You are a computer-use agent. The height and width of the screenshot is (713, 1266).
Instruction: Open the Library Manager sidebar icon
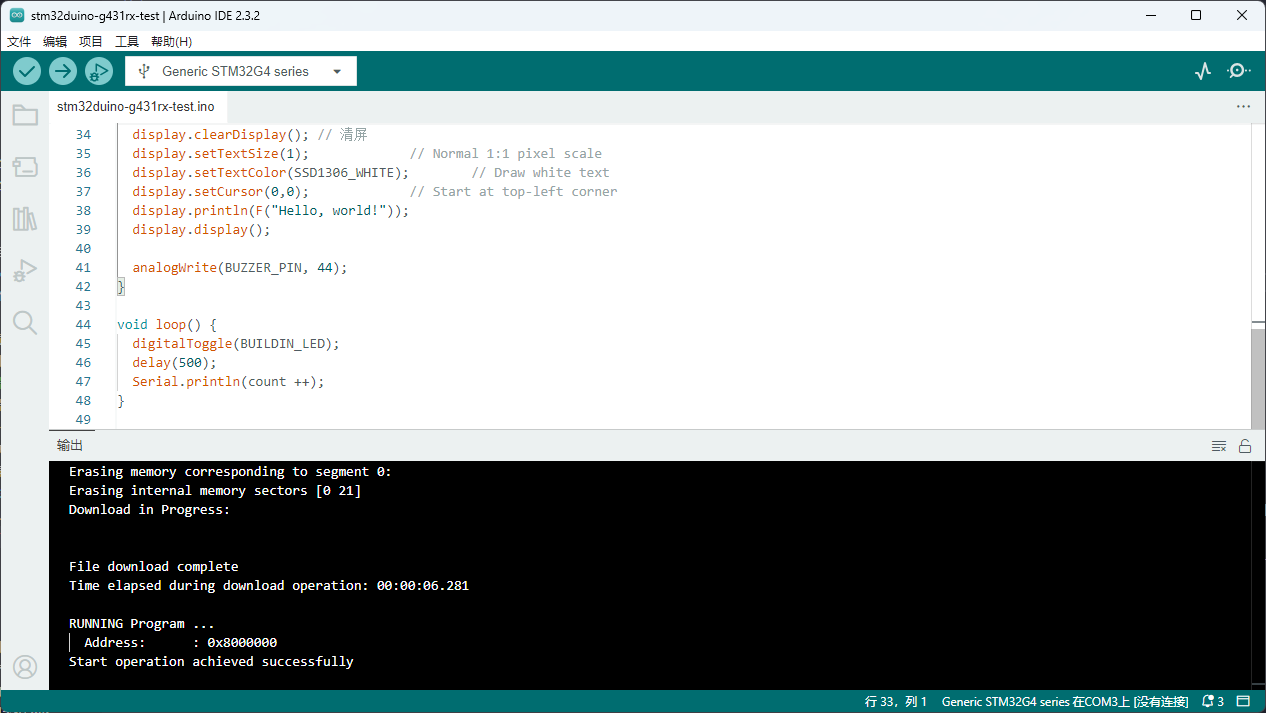[25, 219]
